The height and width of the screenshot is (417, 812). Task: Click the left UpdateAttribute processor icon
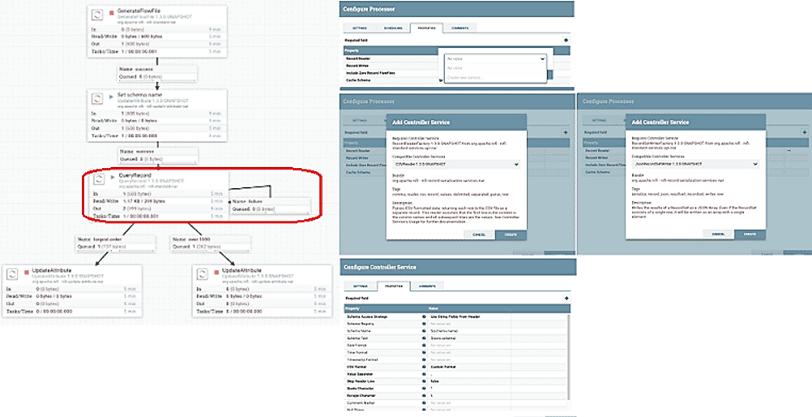pyautogui.click(x=13, y=273)
